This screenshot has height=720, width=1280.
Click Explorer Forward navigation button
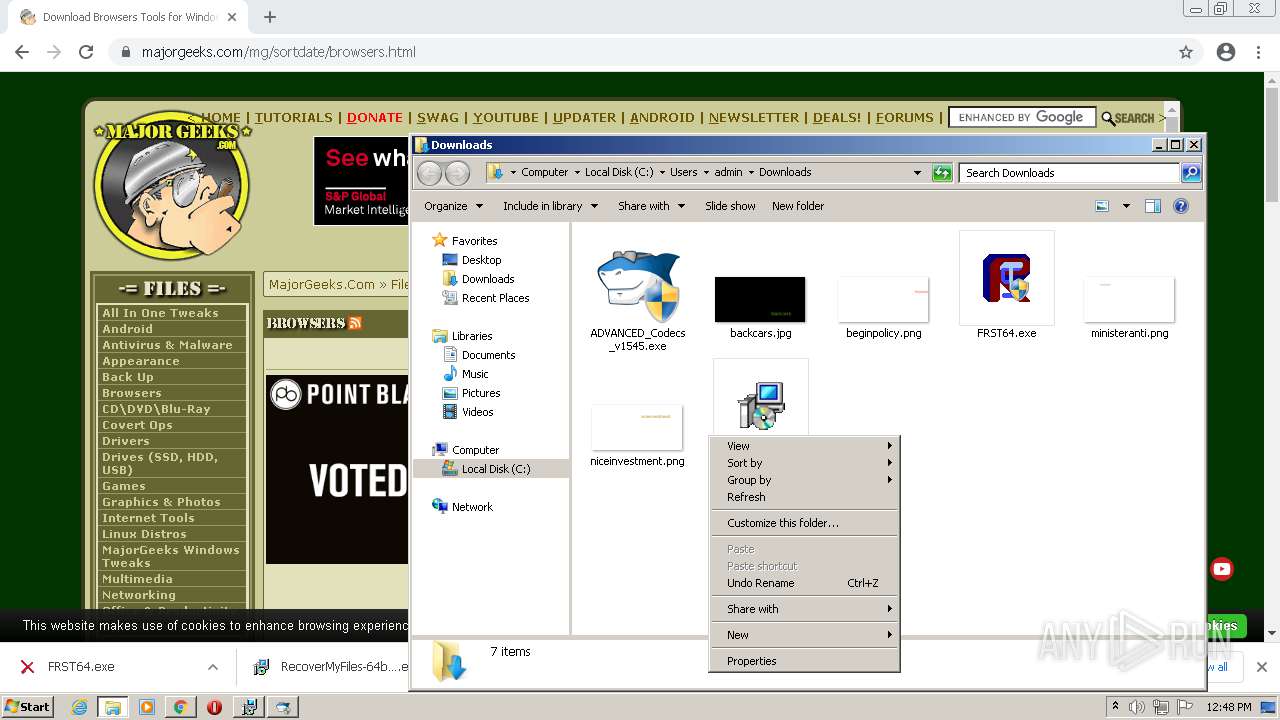coord(457,173)
